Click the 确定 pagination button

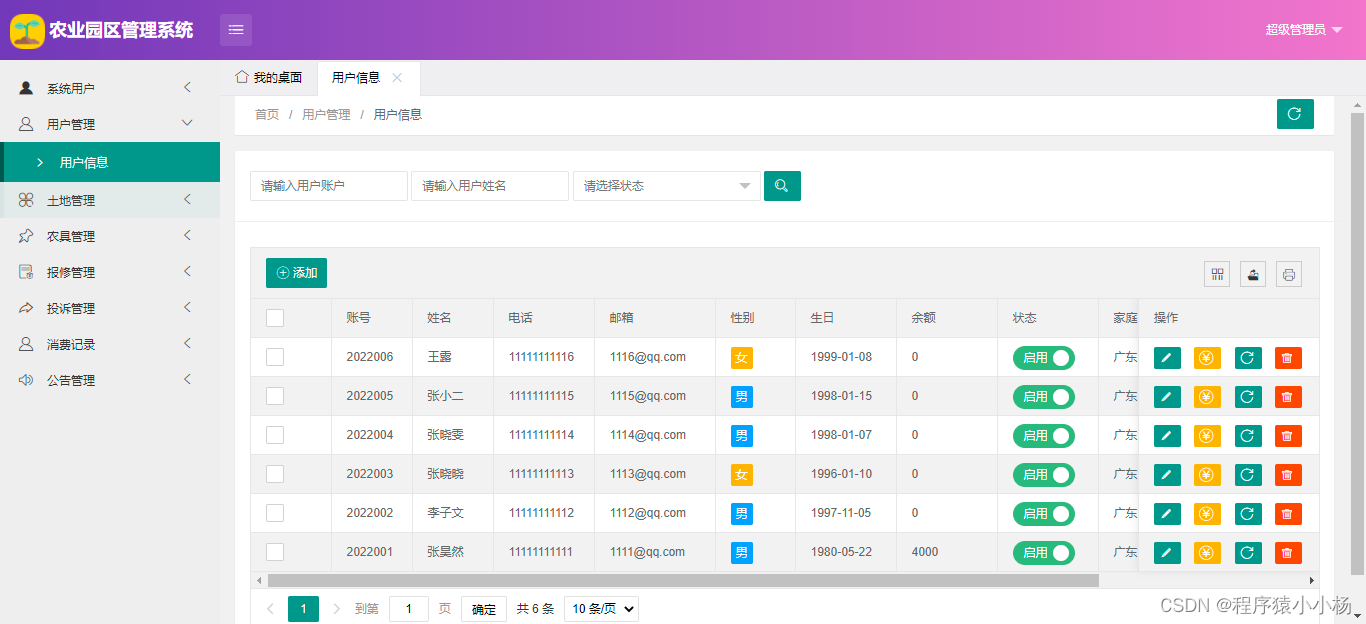483,609
